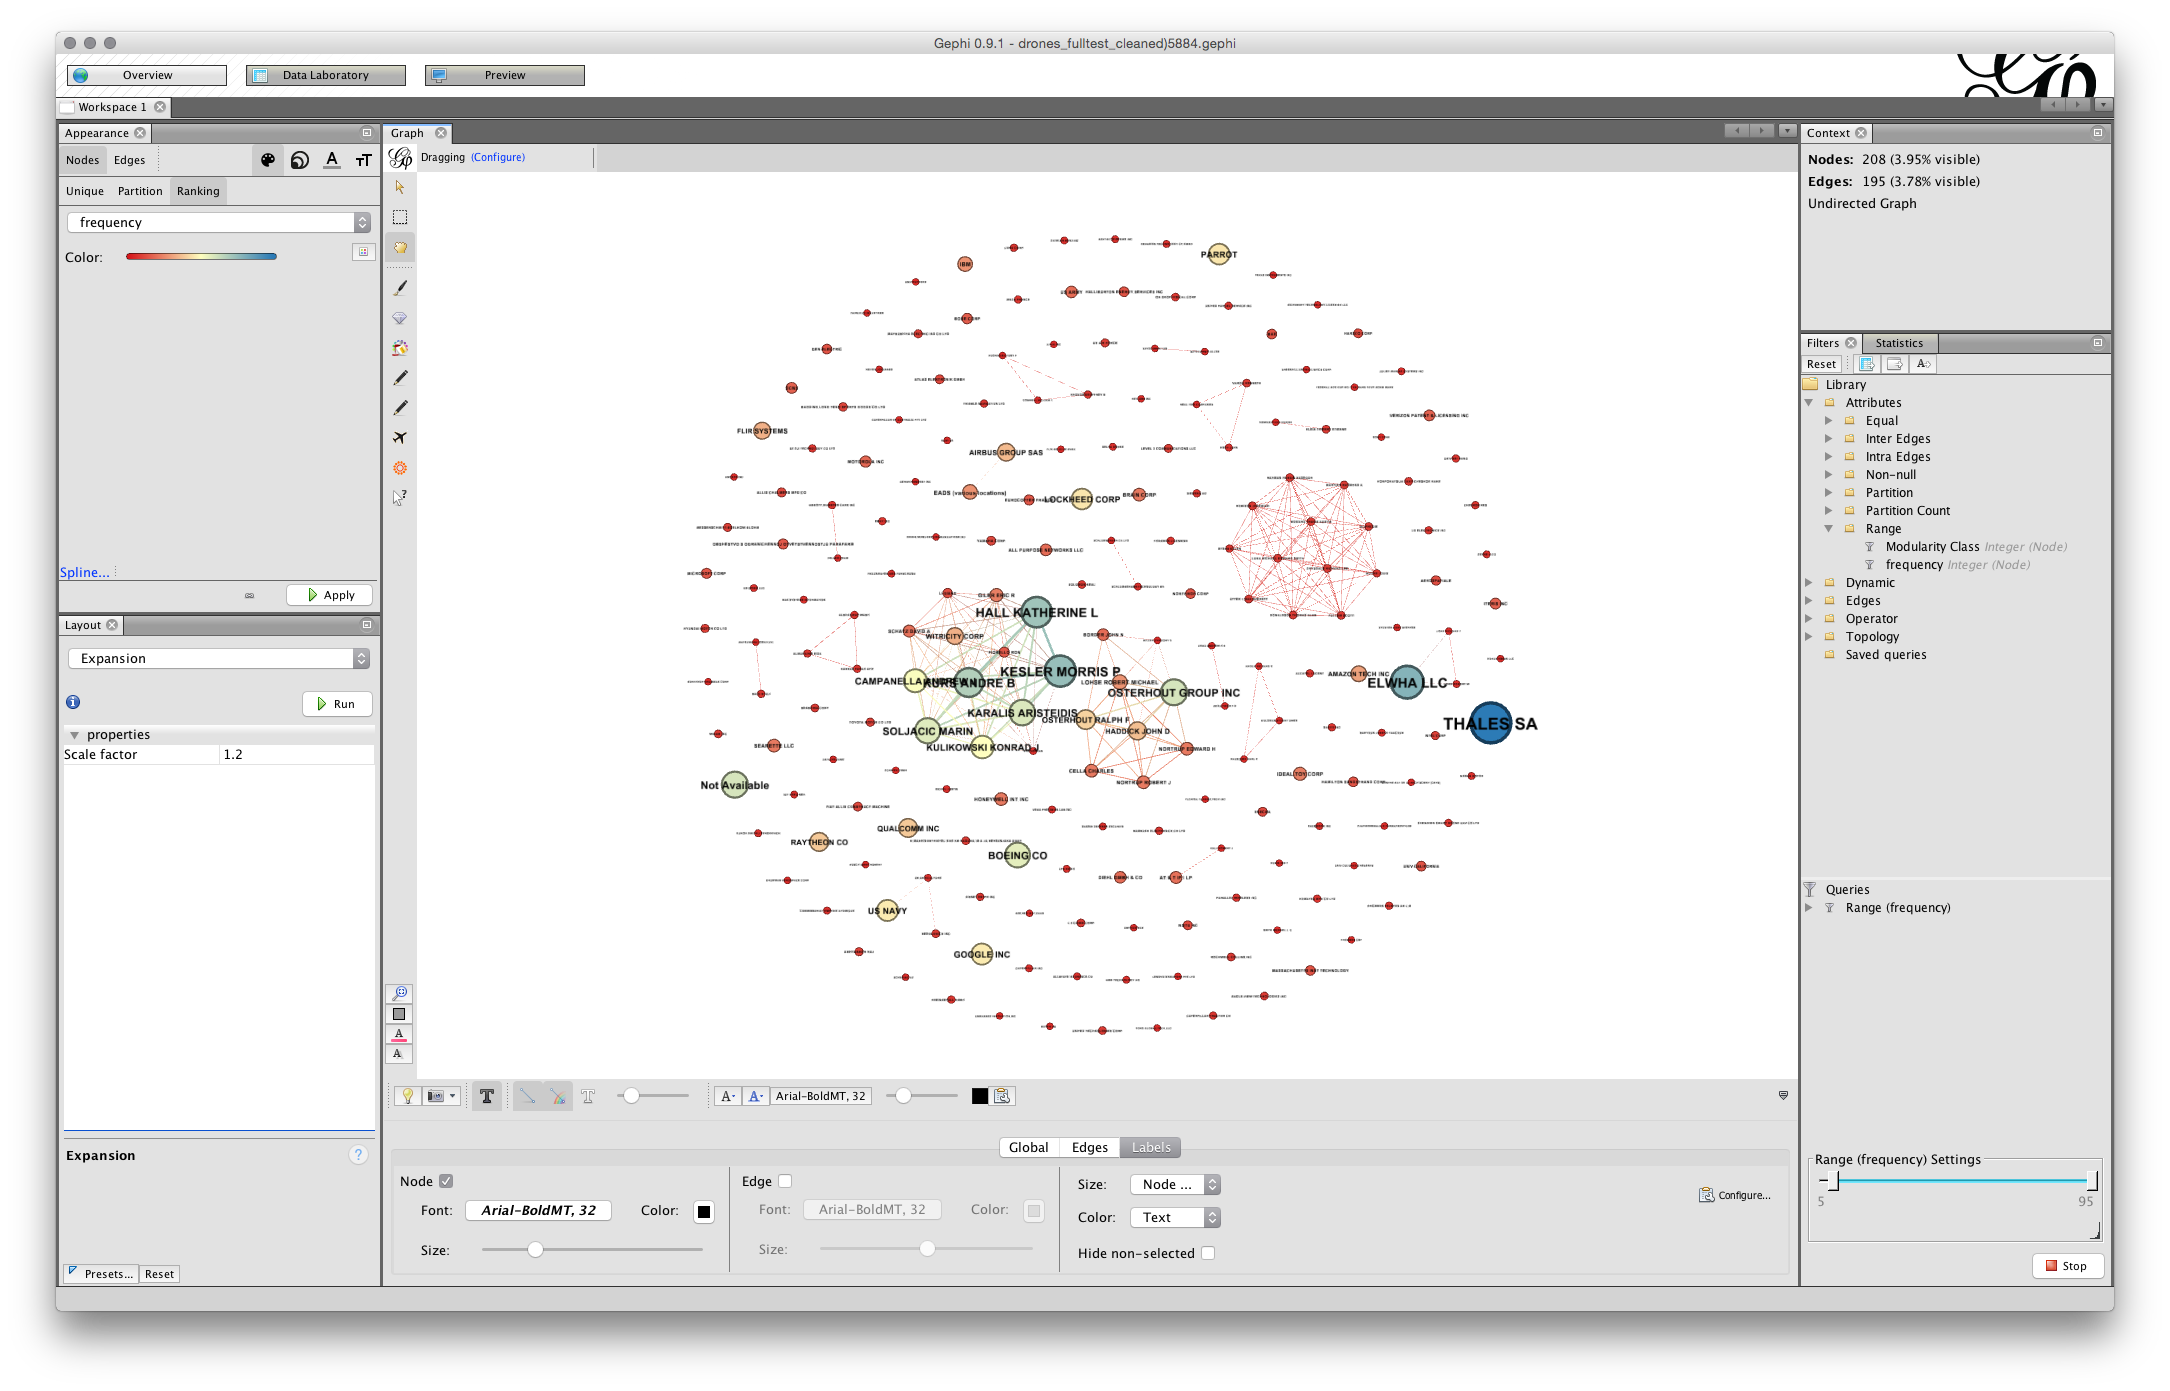Open label color mode blue A icon
The width and height of the screenshot is (2170, 1391).
[x=756, y=1096]
